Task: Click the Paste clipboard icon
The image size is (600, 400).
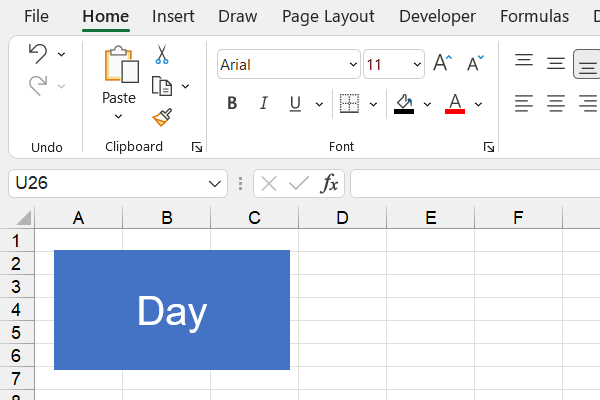Action: [119, 66]
